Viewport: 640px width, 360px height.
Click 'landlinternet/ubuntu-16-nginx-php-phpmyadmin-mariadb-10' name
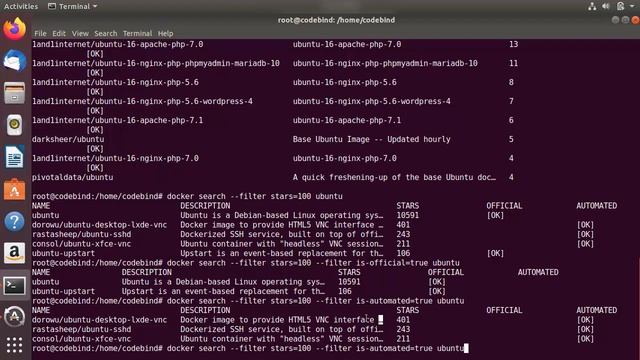coord(156,63)
